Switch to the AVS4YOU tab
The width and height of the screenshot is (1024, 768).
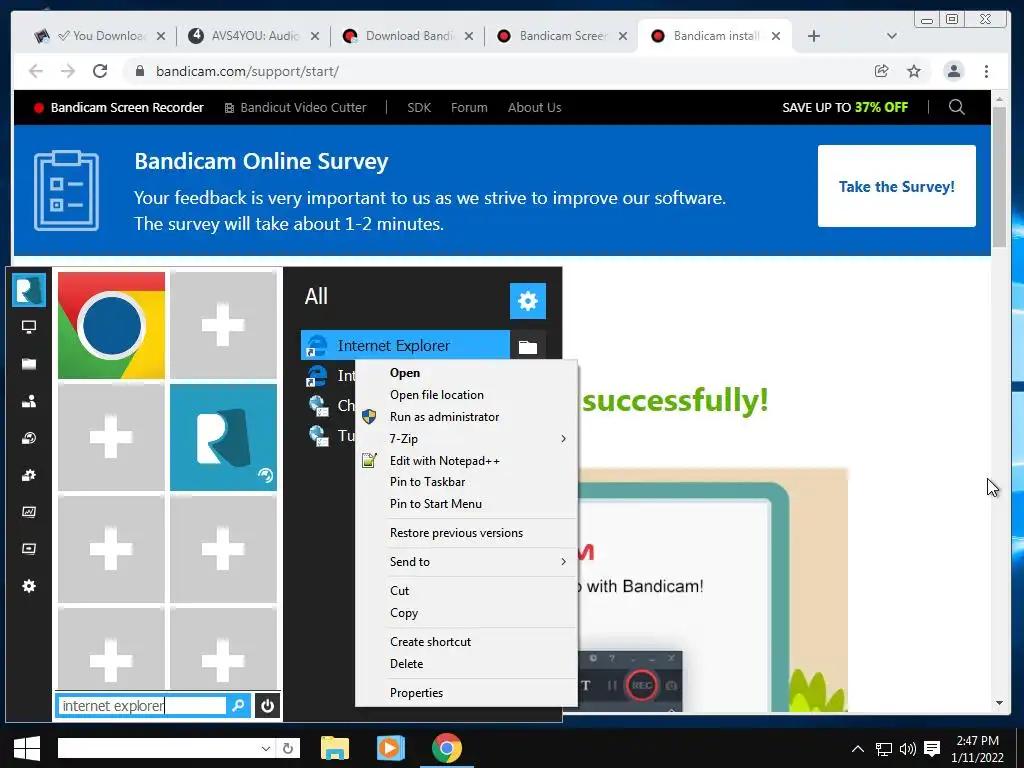(253, 36)
